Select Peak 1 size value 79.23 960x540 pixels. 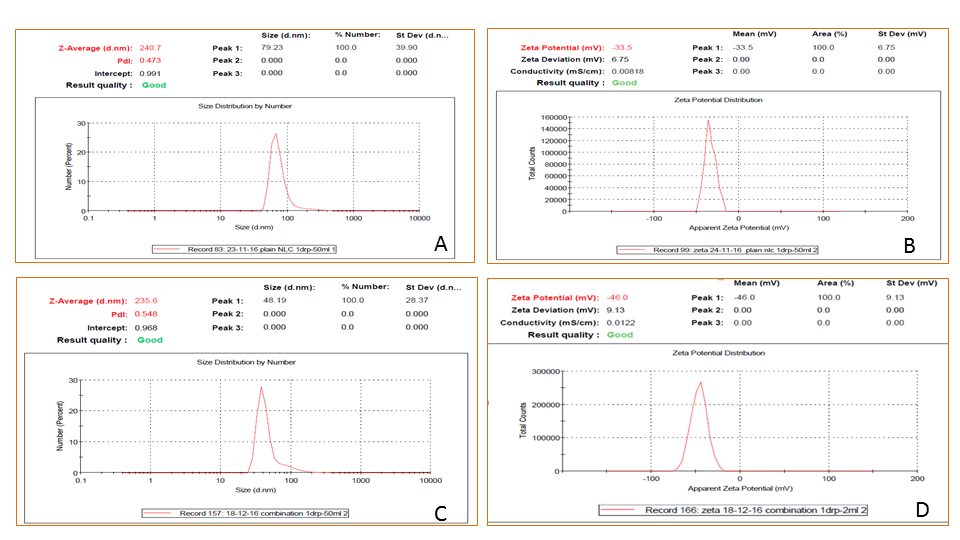click(x=273, y=47)
